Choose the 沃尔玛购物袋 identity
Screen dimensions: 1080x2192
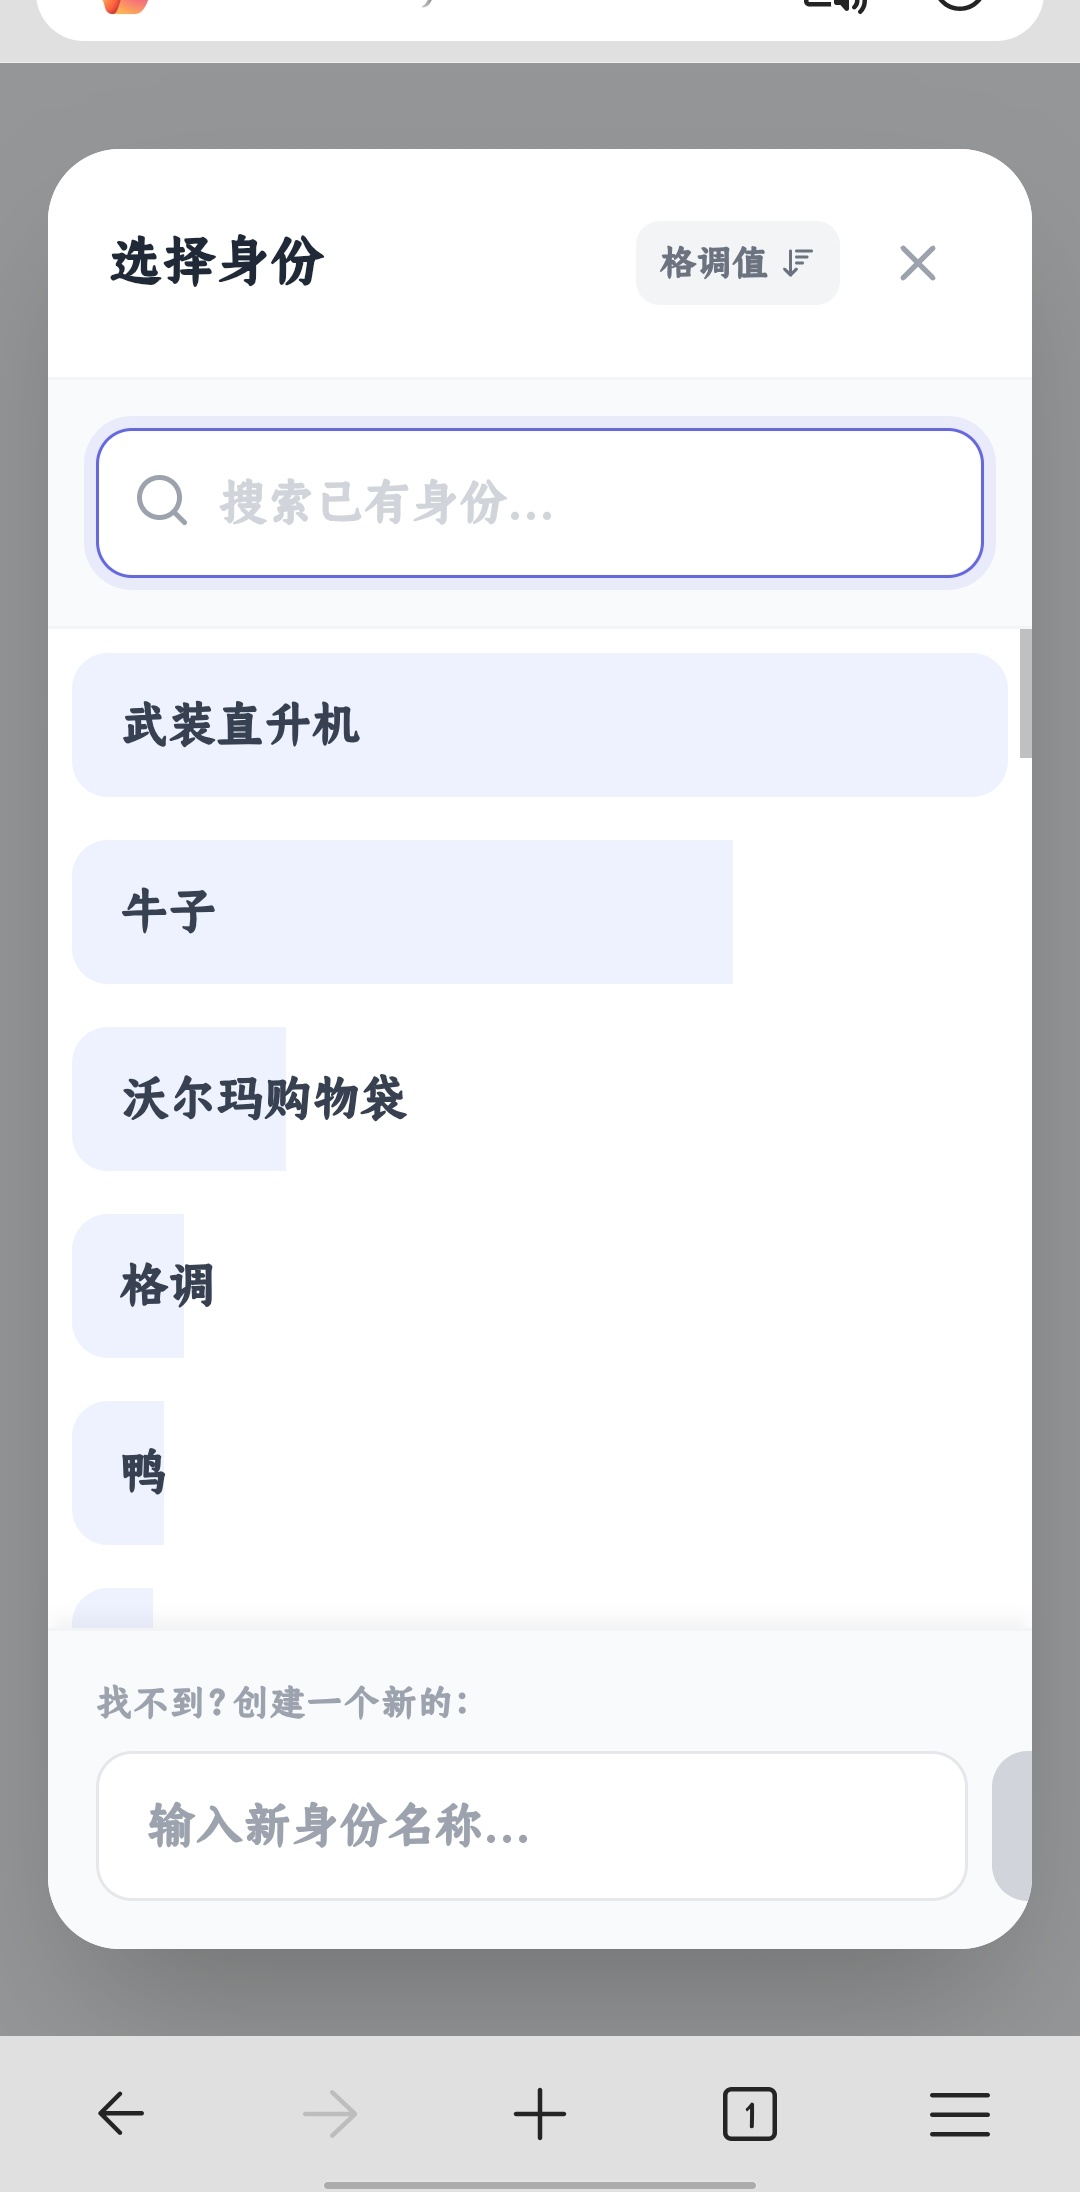pos(265,1099)
